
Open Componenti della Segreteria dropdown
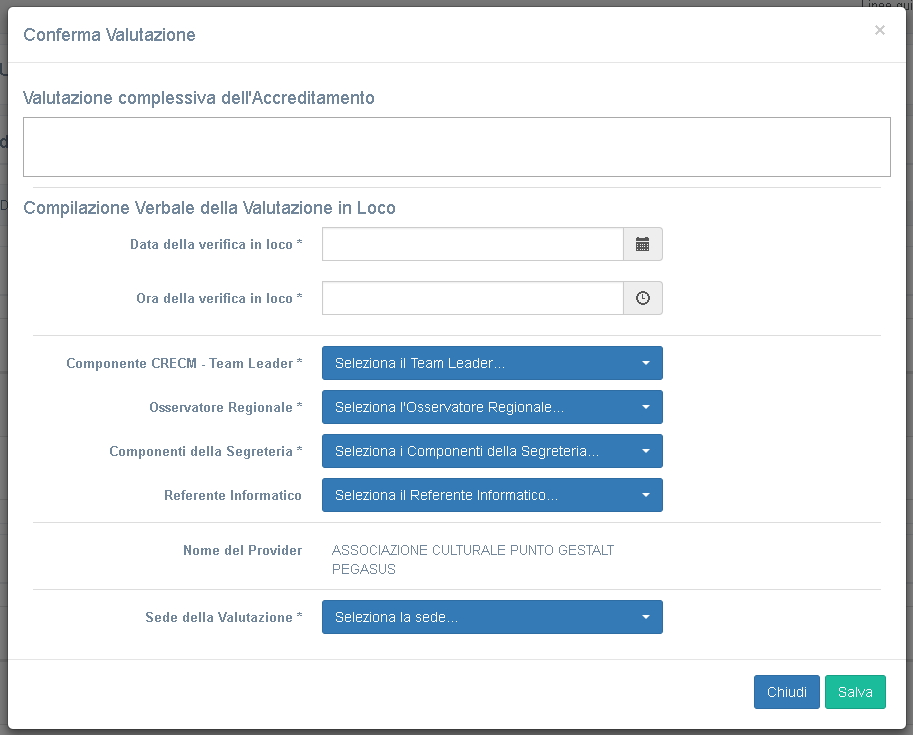click(x=492, y=451)
